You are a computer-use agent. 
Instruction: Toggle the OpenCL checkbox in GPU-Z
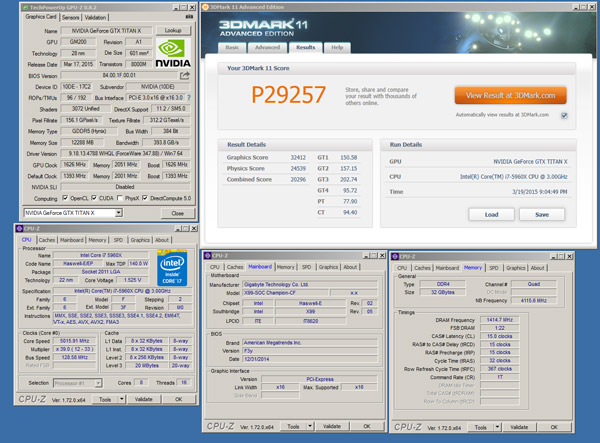tap(65, 198)
